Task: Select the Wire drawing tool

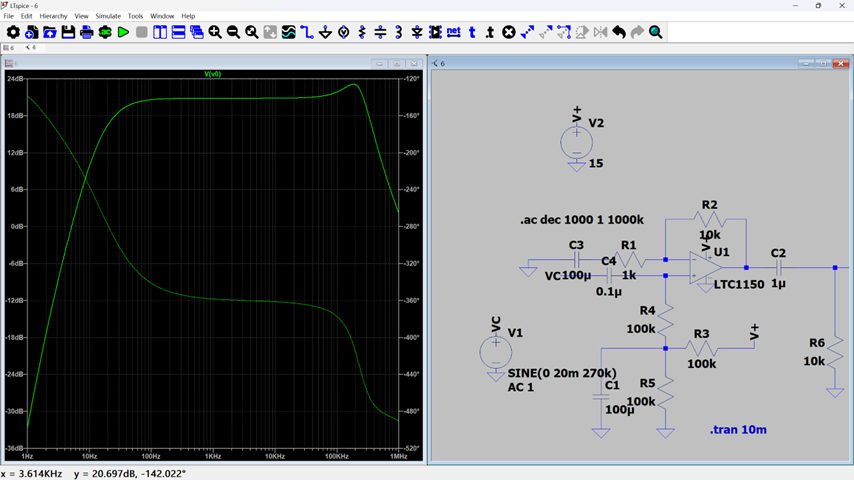Action: (x=307, y=32)
